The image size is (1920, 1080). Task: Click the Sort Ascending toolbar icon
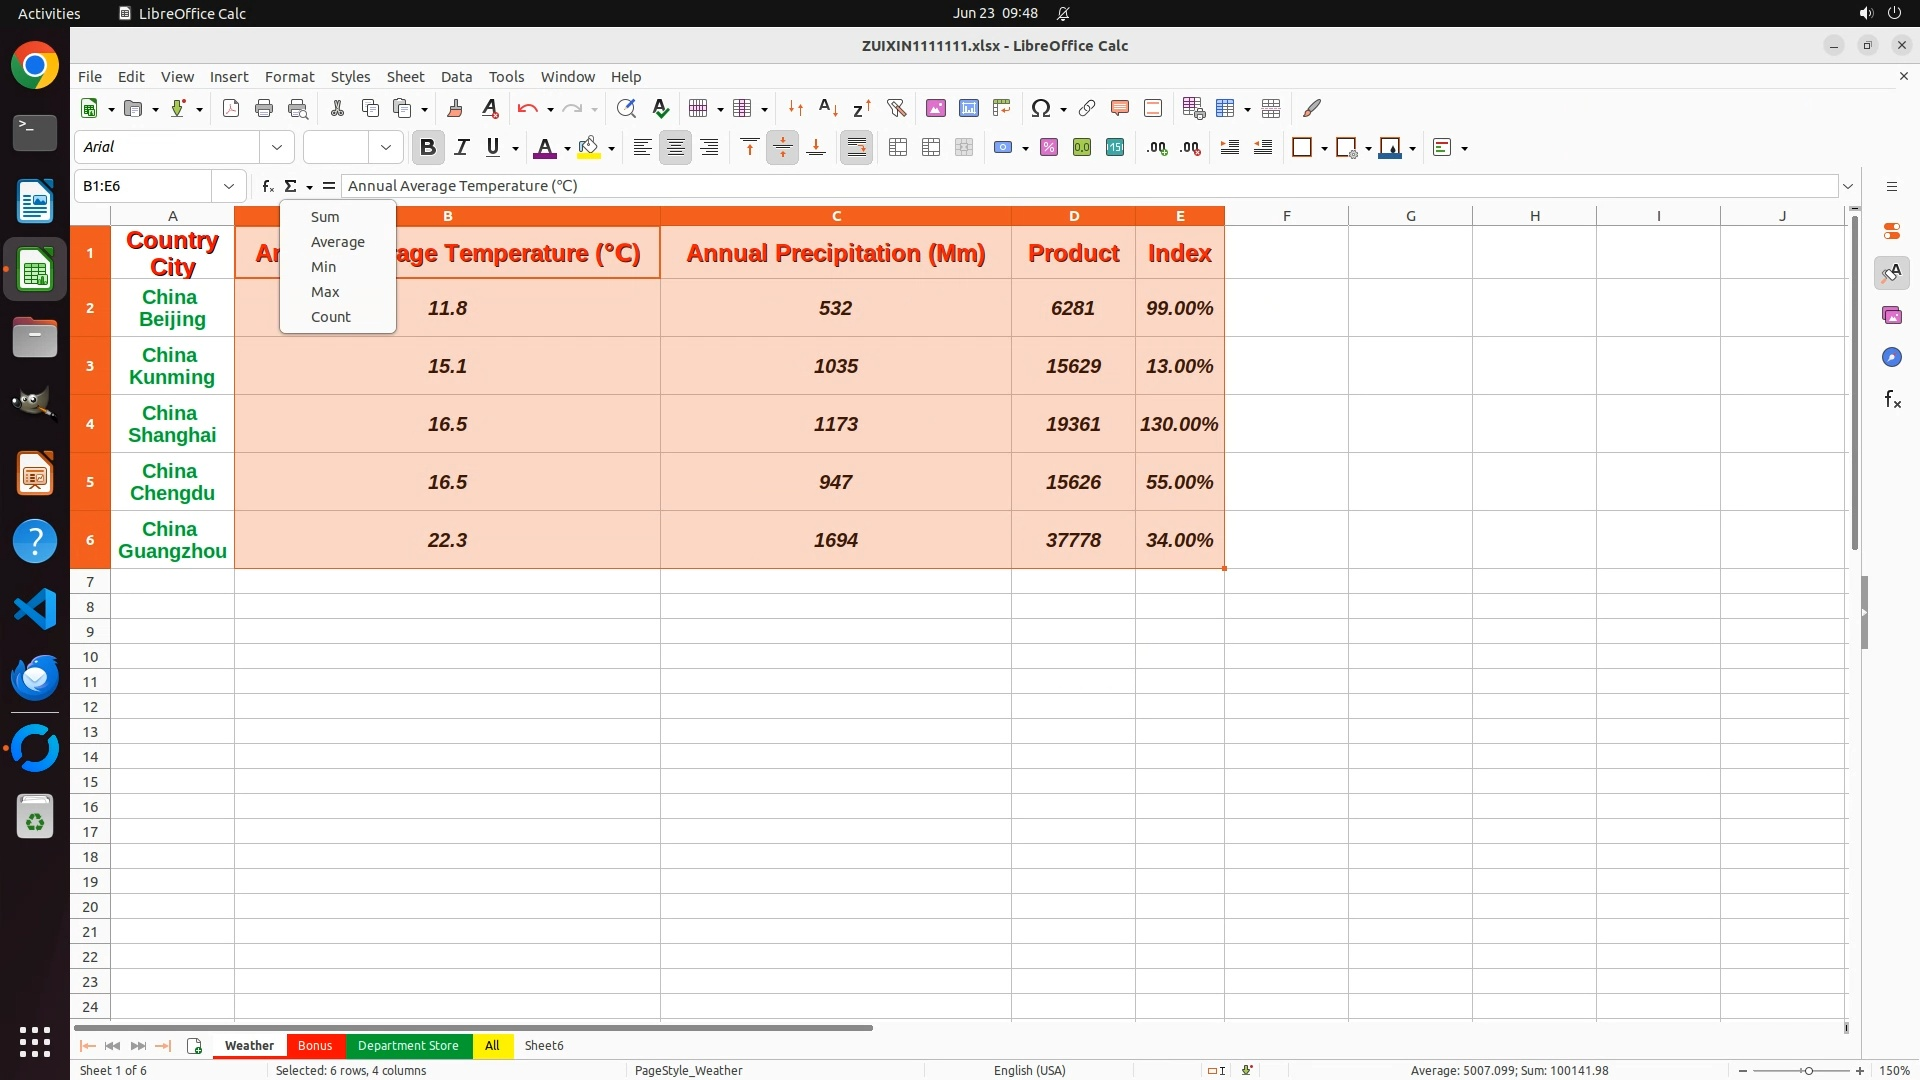click(828, 108)
